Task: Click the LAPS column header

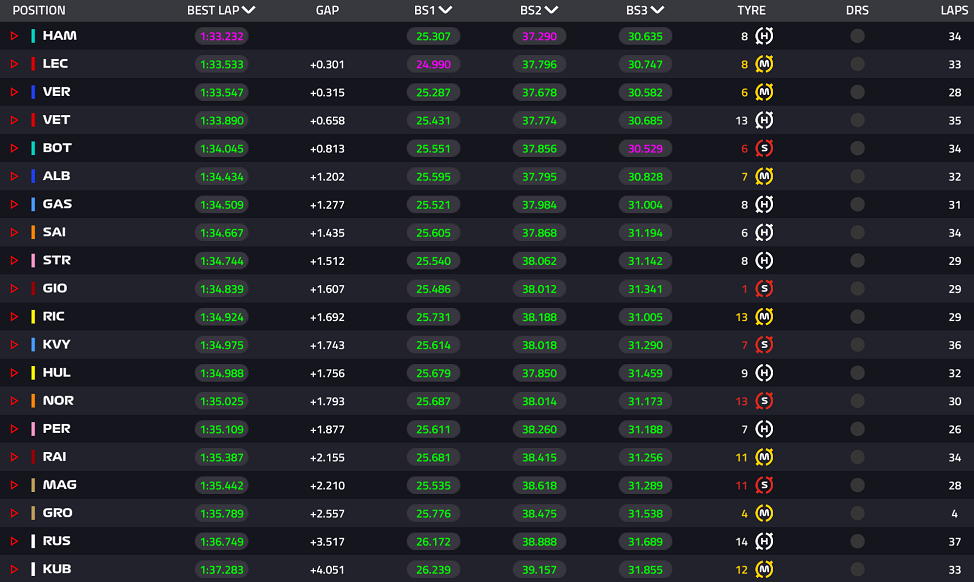Action: point(954,11)
